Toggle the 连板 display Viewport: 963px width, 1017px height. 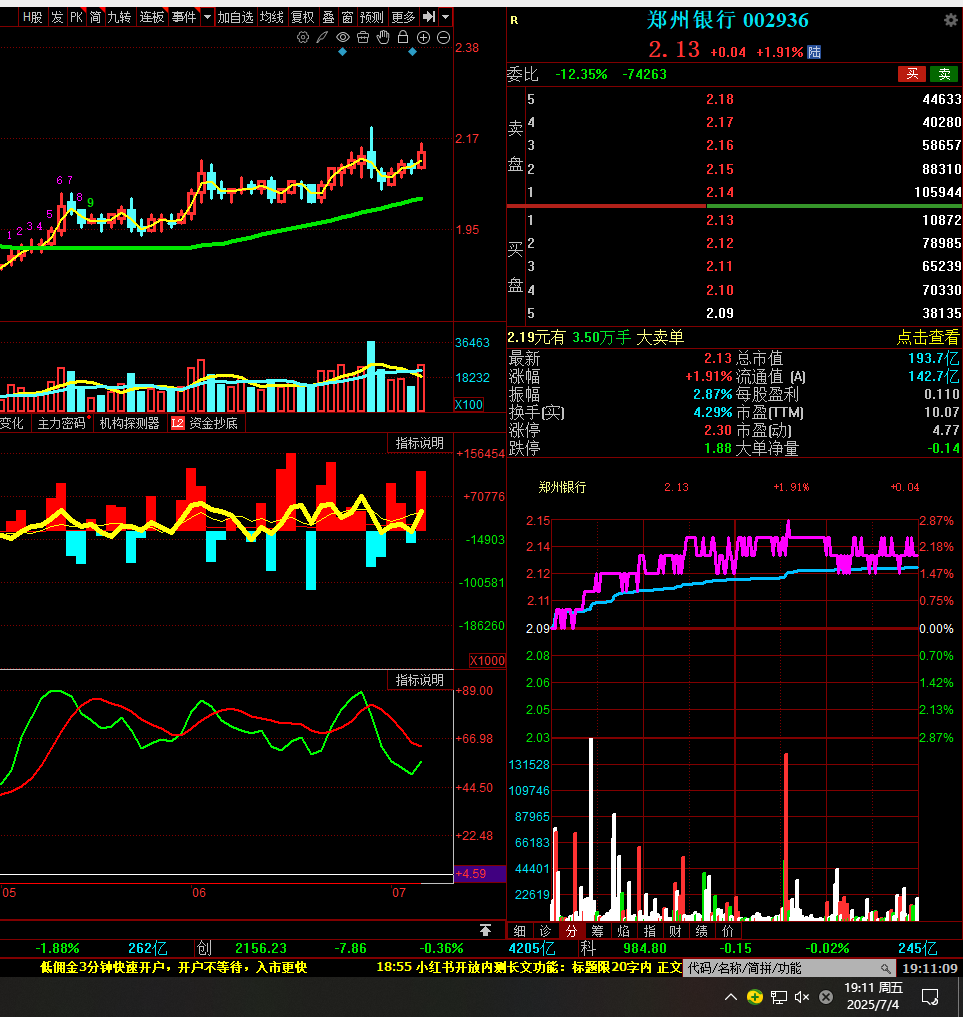152,17
